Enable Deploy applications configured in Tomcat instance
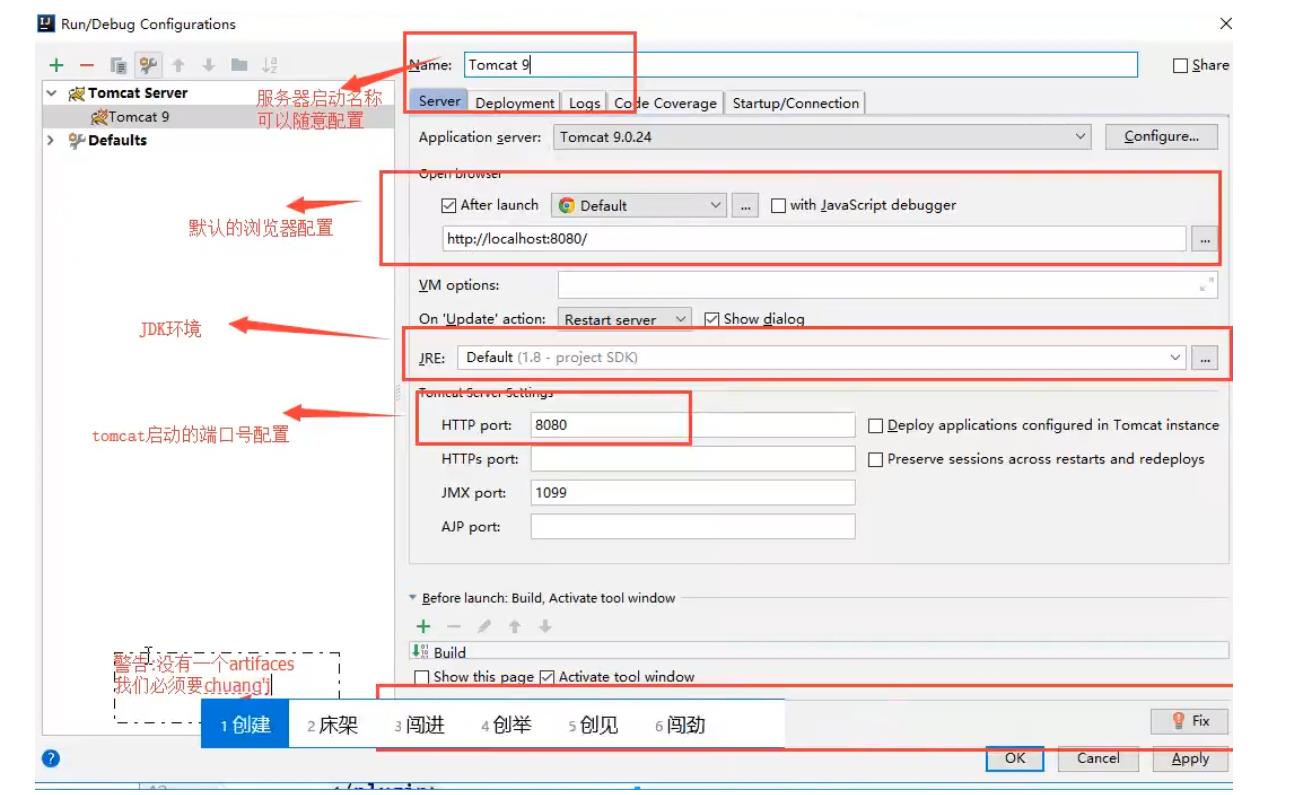This screenshot has height=795, width=1312. [x=876, y=426]
